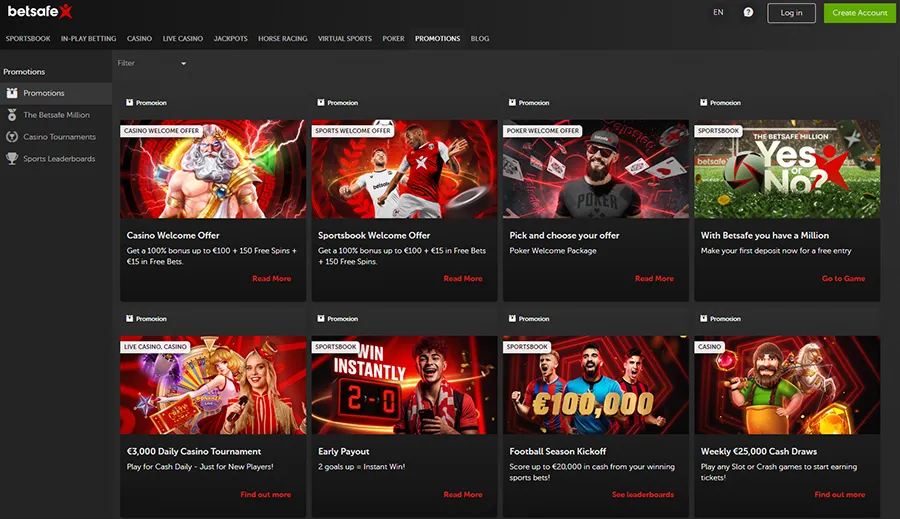Click See leaderboards link
Viewport: 900px width, 519px height.
tap(643, 494)
